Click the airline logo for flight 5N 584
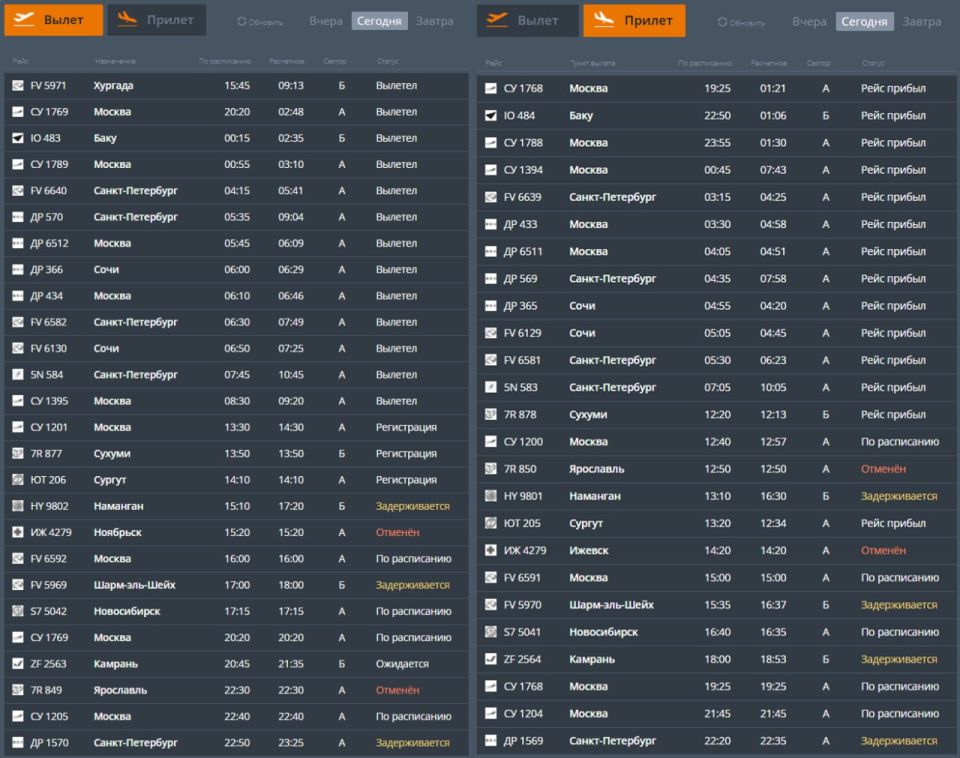Image resolution: width=960 pixels, height=758 pixels. click(18, 375)
